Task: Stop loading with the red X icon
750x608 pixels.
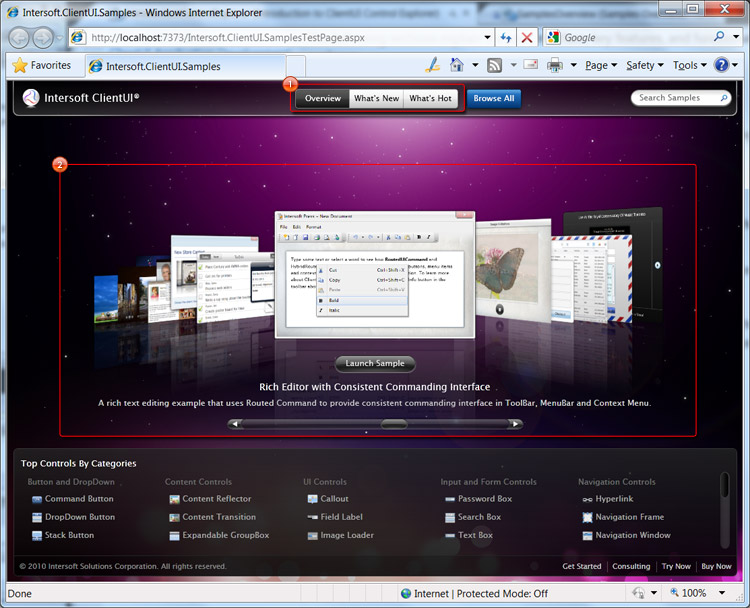Action: [x=527, y=37]
